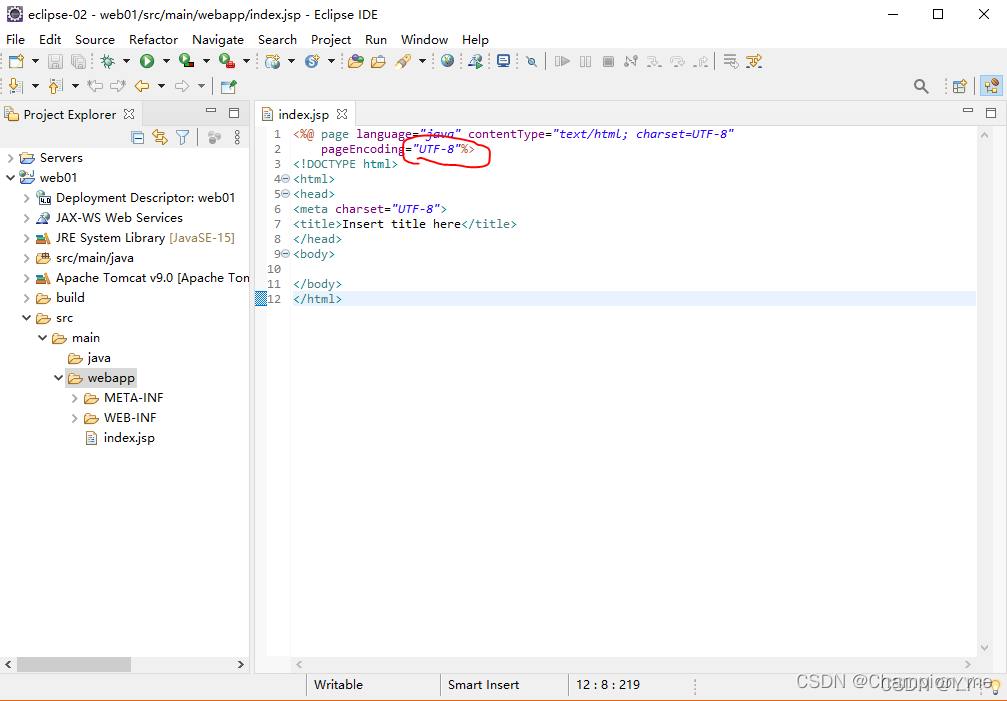Image resolution: width=1007 pixels, height=701 pixels.
Task: Expand the Servers project node
Action: (10, 158)
